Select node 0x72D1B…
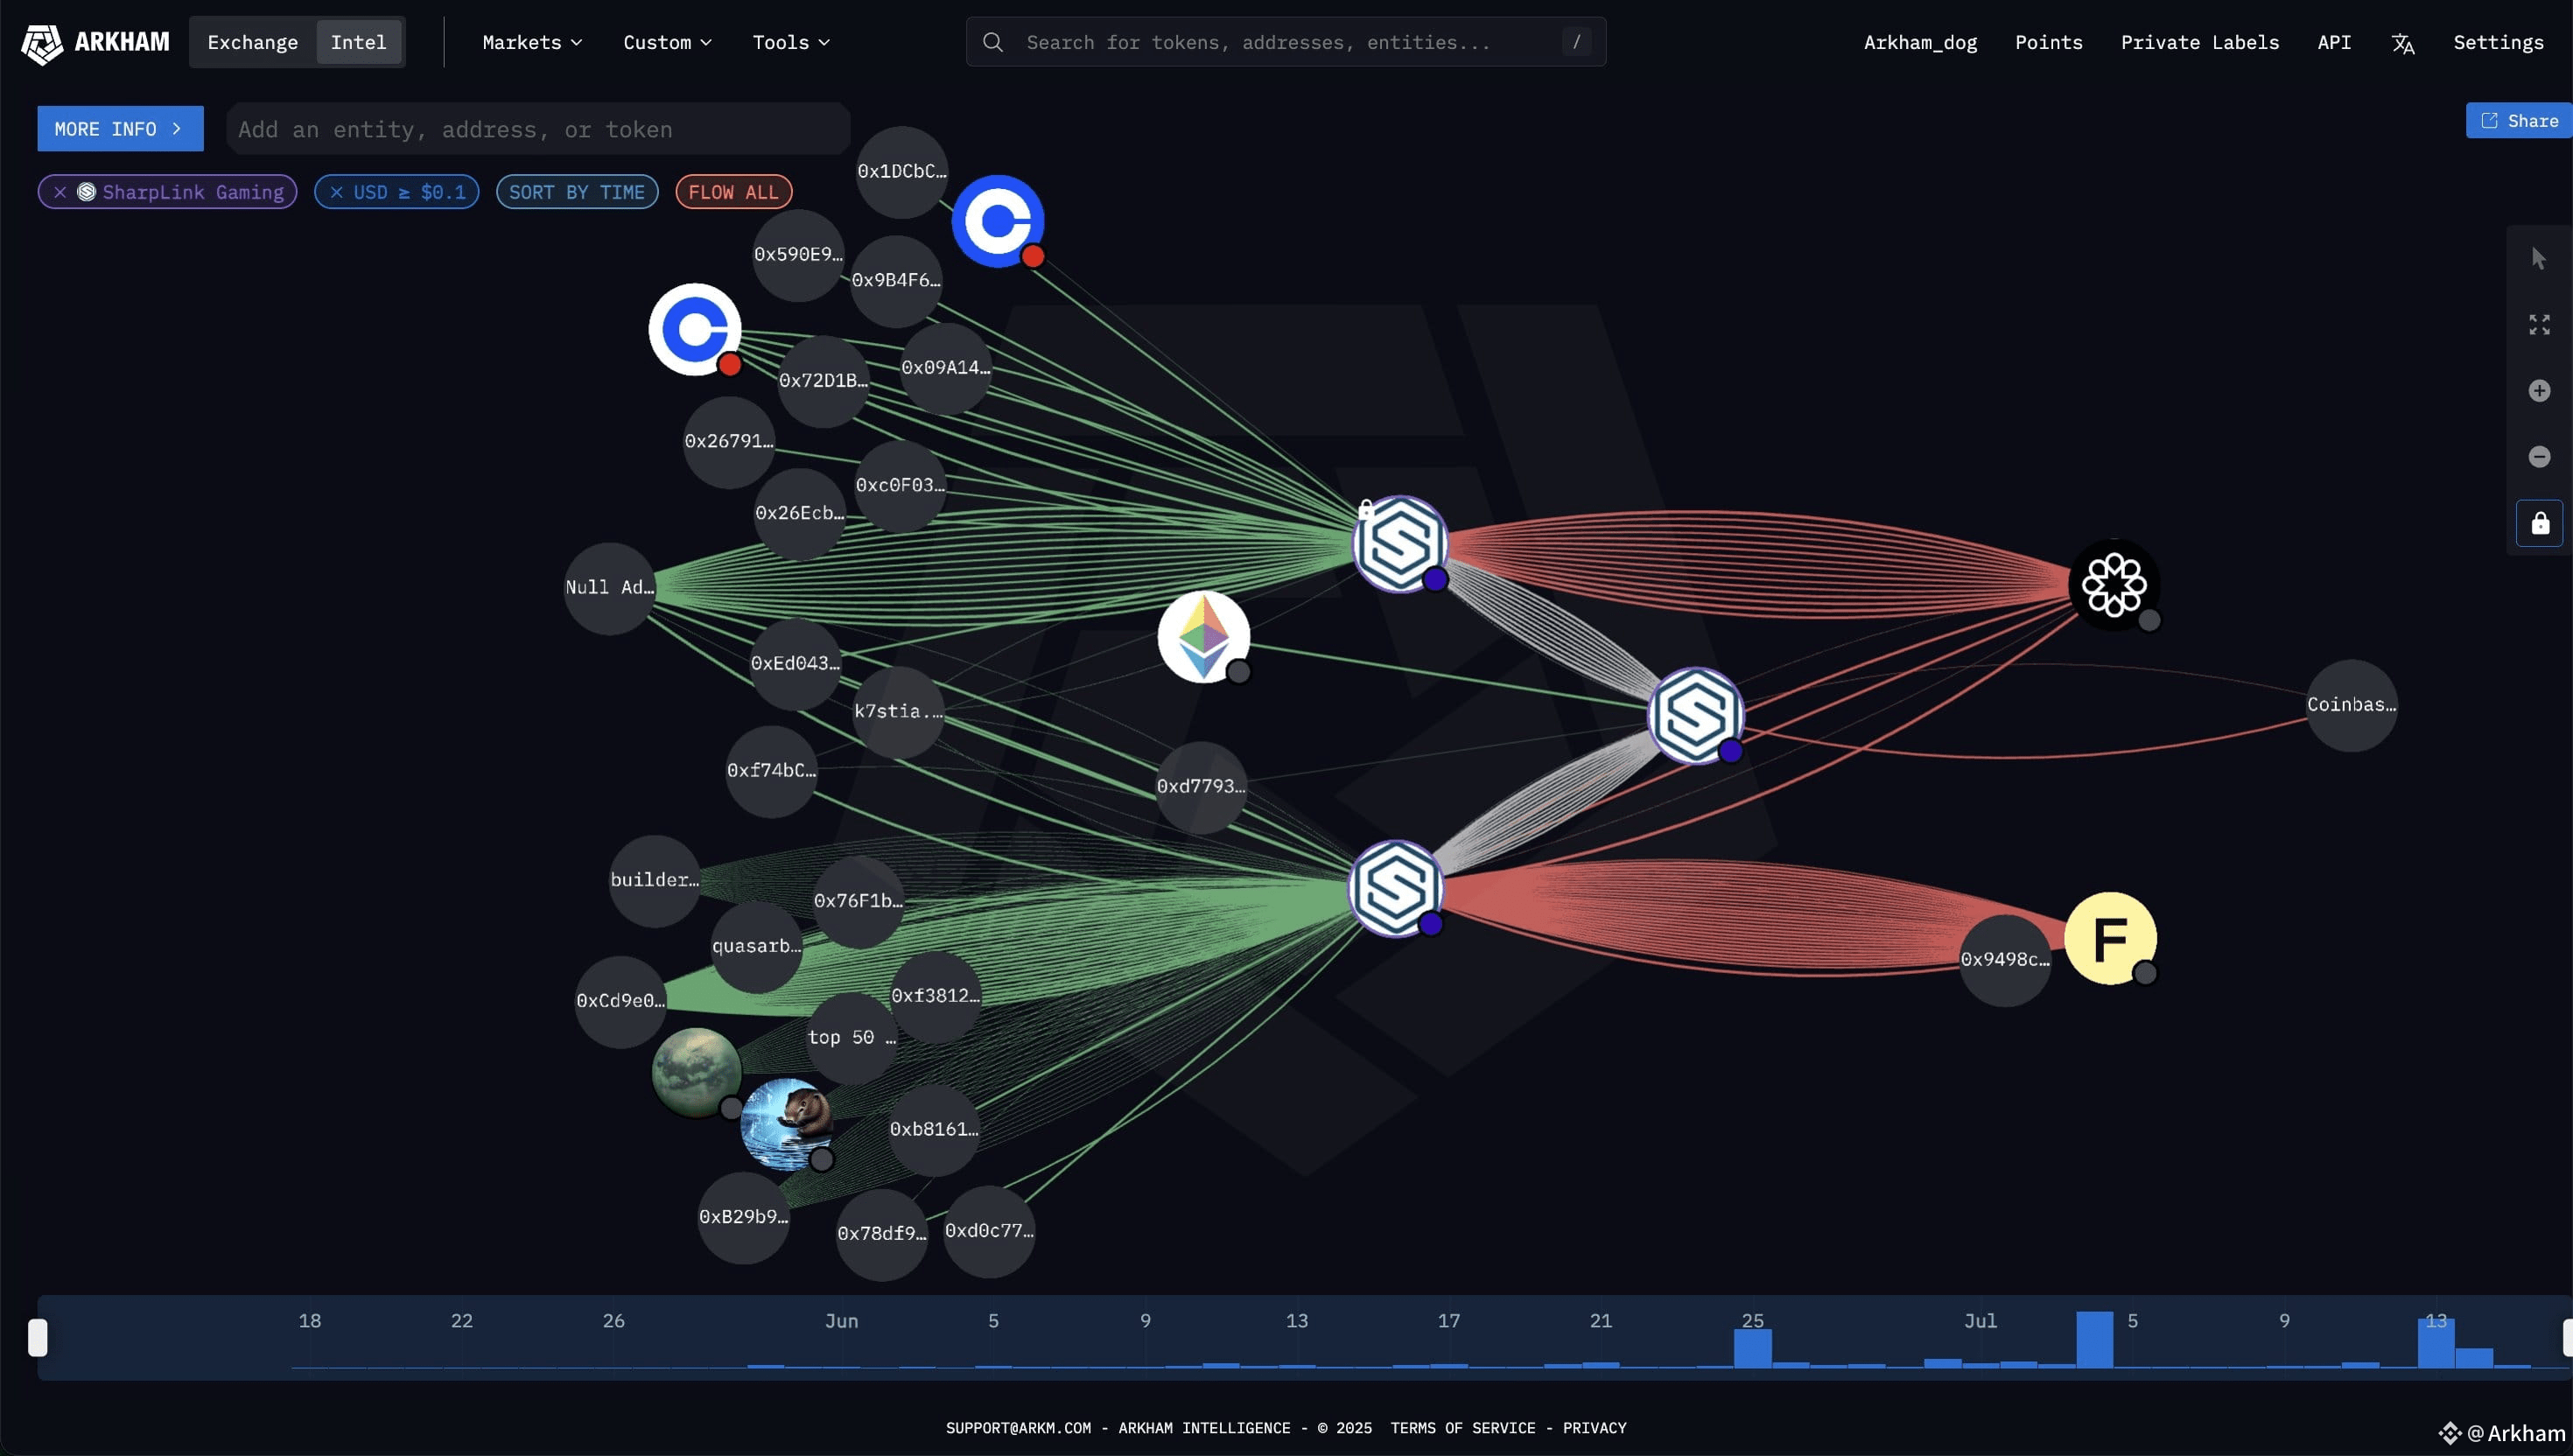 pos(823,381)
